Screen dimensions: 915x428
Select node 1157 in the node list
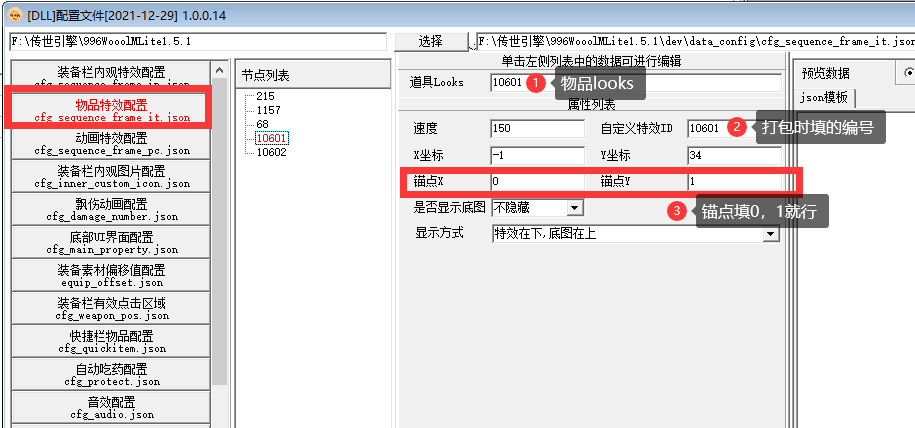[x=268, y=110]
